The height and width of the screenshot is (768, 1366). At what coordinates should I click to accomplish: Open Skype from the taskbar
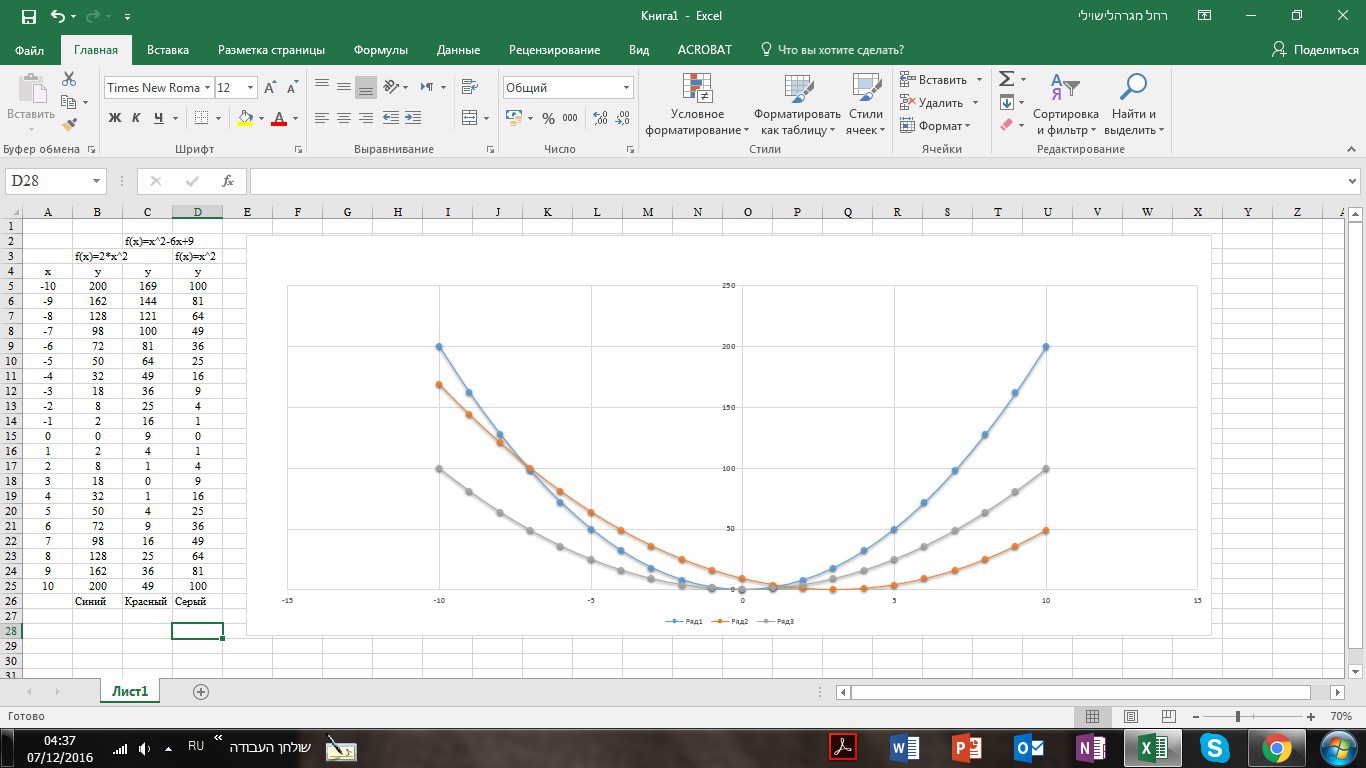(1214, 747)
